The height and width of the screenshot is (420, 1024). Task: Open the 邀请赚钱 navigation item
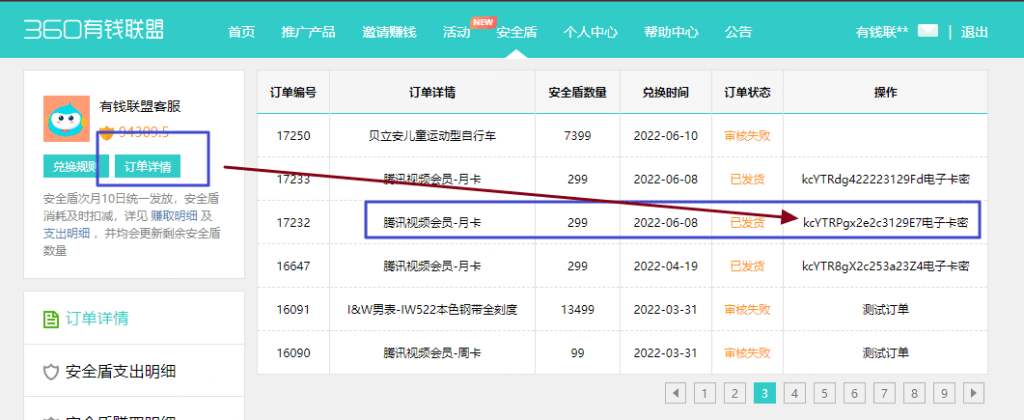click(389, 31)
